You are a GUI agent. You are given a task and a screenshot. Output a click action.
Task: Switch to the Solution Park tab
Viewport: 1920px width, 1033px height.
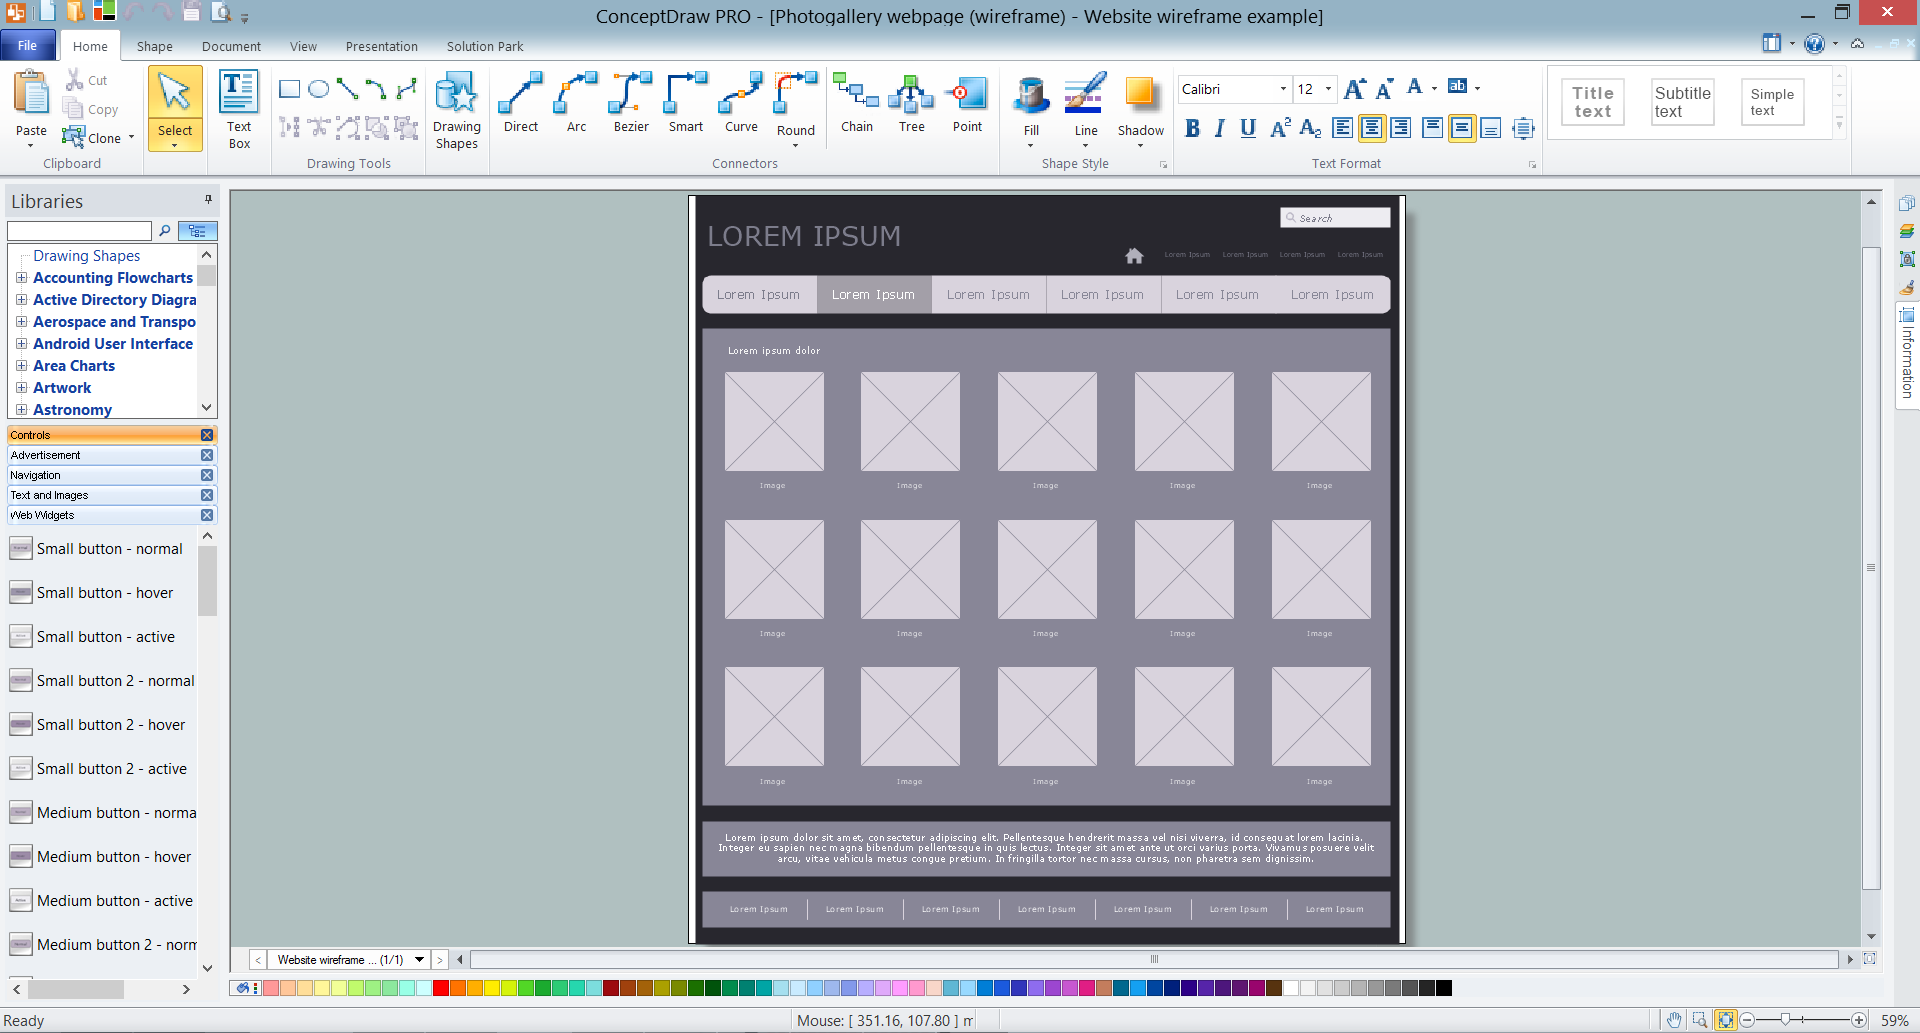(484, 46)
